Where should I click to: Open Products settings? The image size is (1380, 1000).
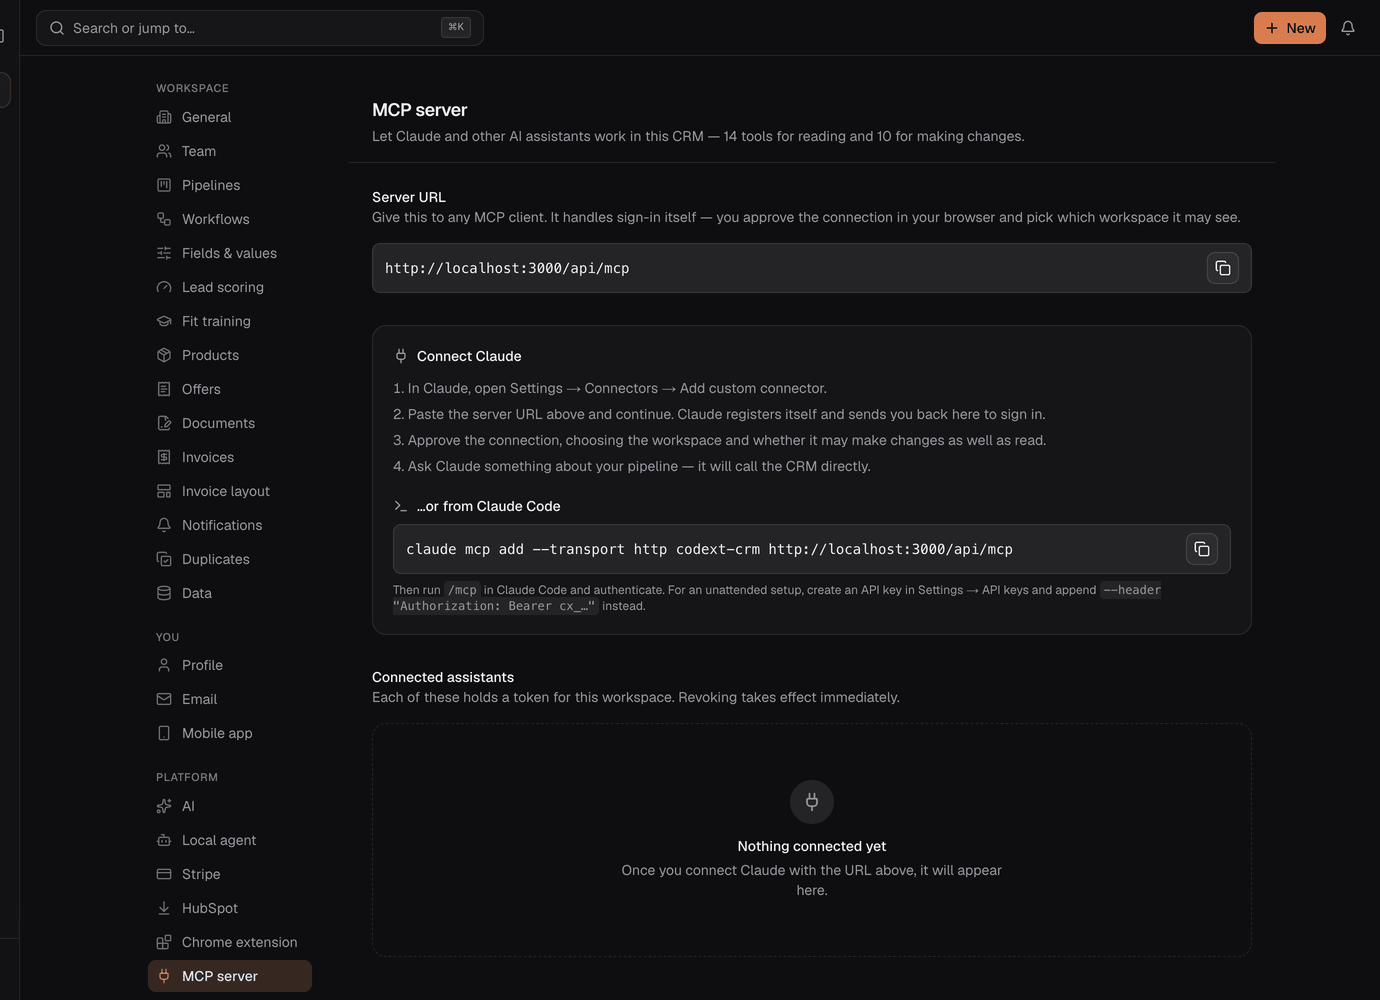tap(229, 355)
